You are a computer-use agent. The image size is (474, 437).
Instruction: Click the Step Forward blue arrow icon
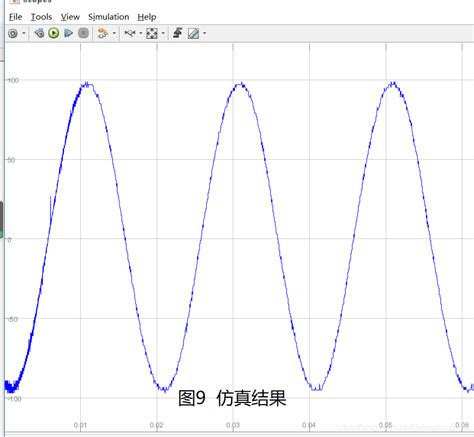click(69, 33)
